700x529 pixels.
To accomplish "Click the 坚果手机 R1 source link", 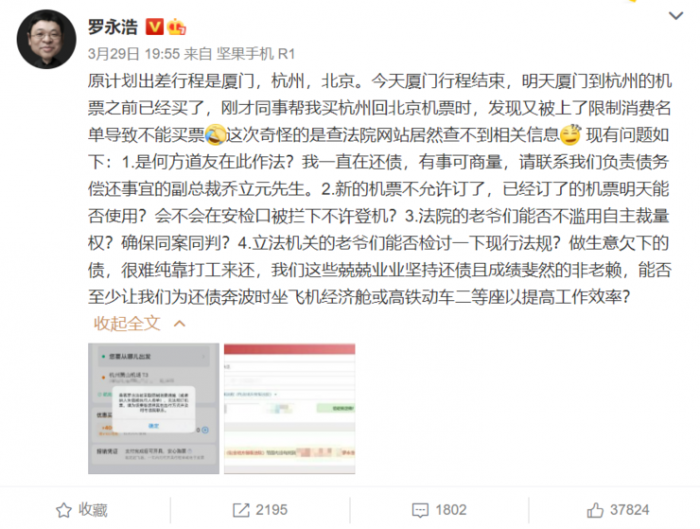I will tap(256, 54).
